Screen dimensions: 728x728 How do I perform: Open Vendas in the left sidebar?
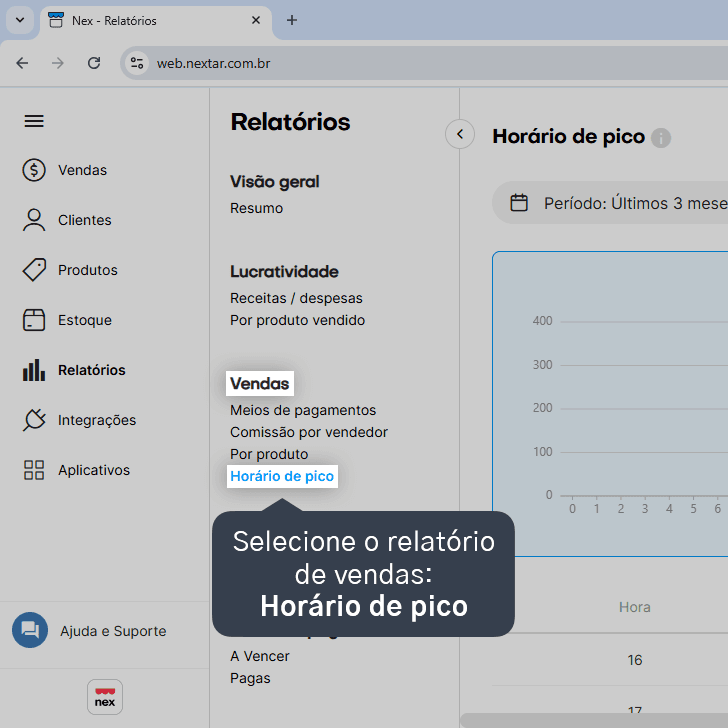pos(82,170)
